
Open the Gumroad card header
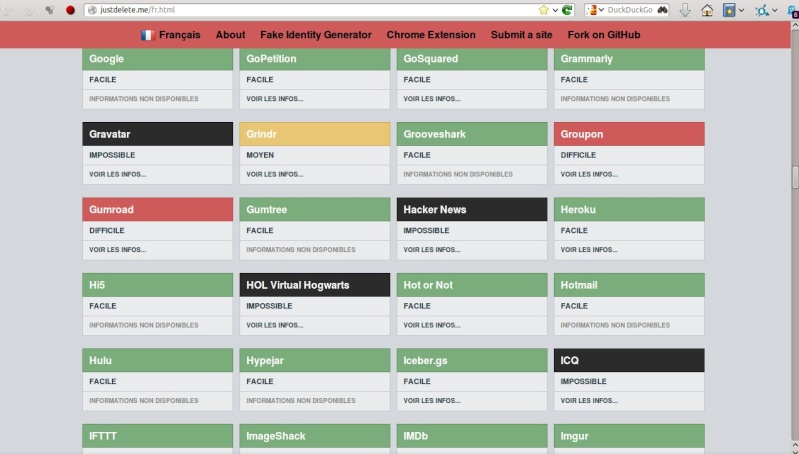157,209
